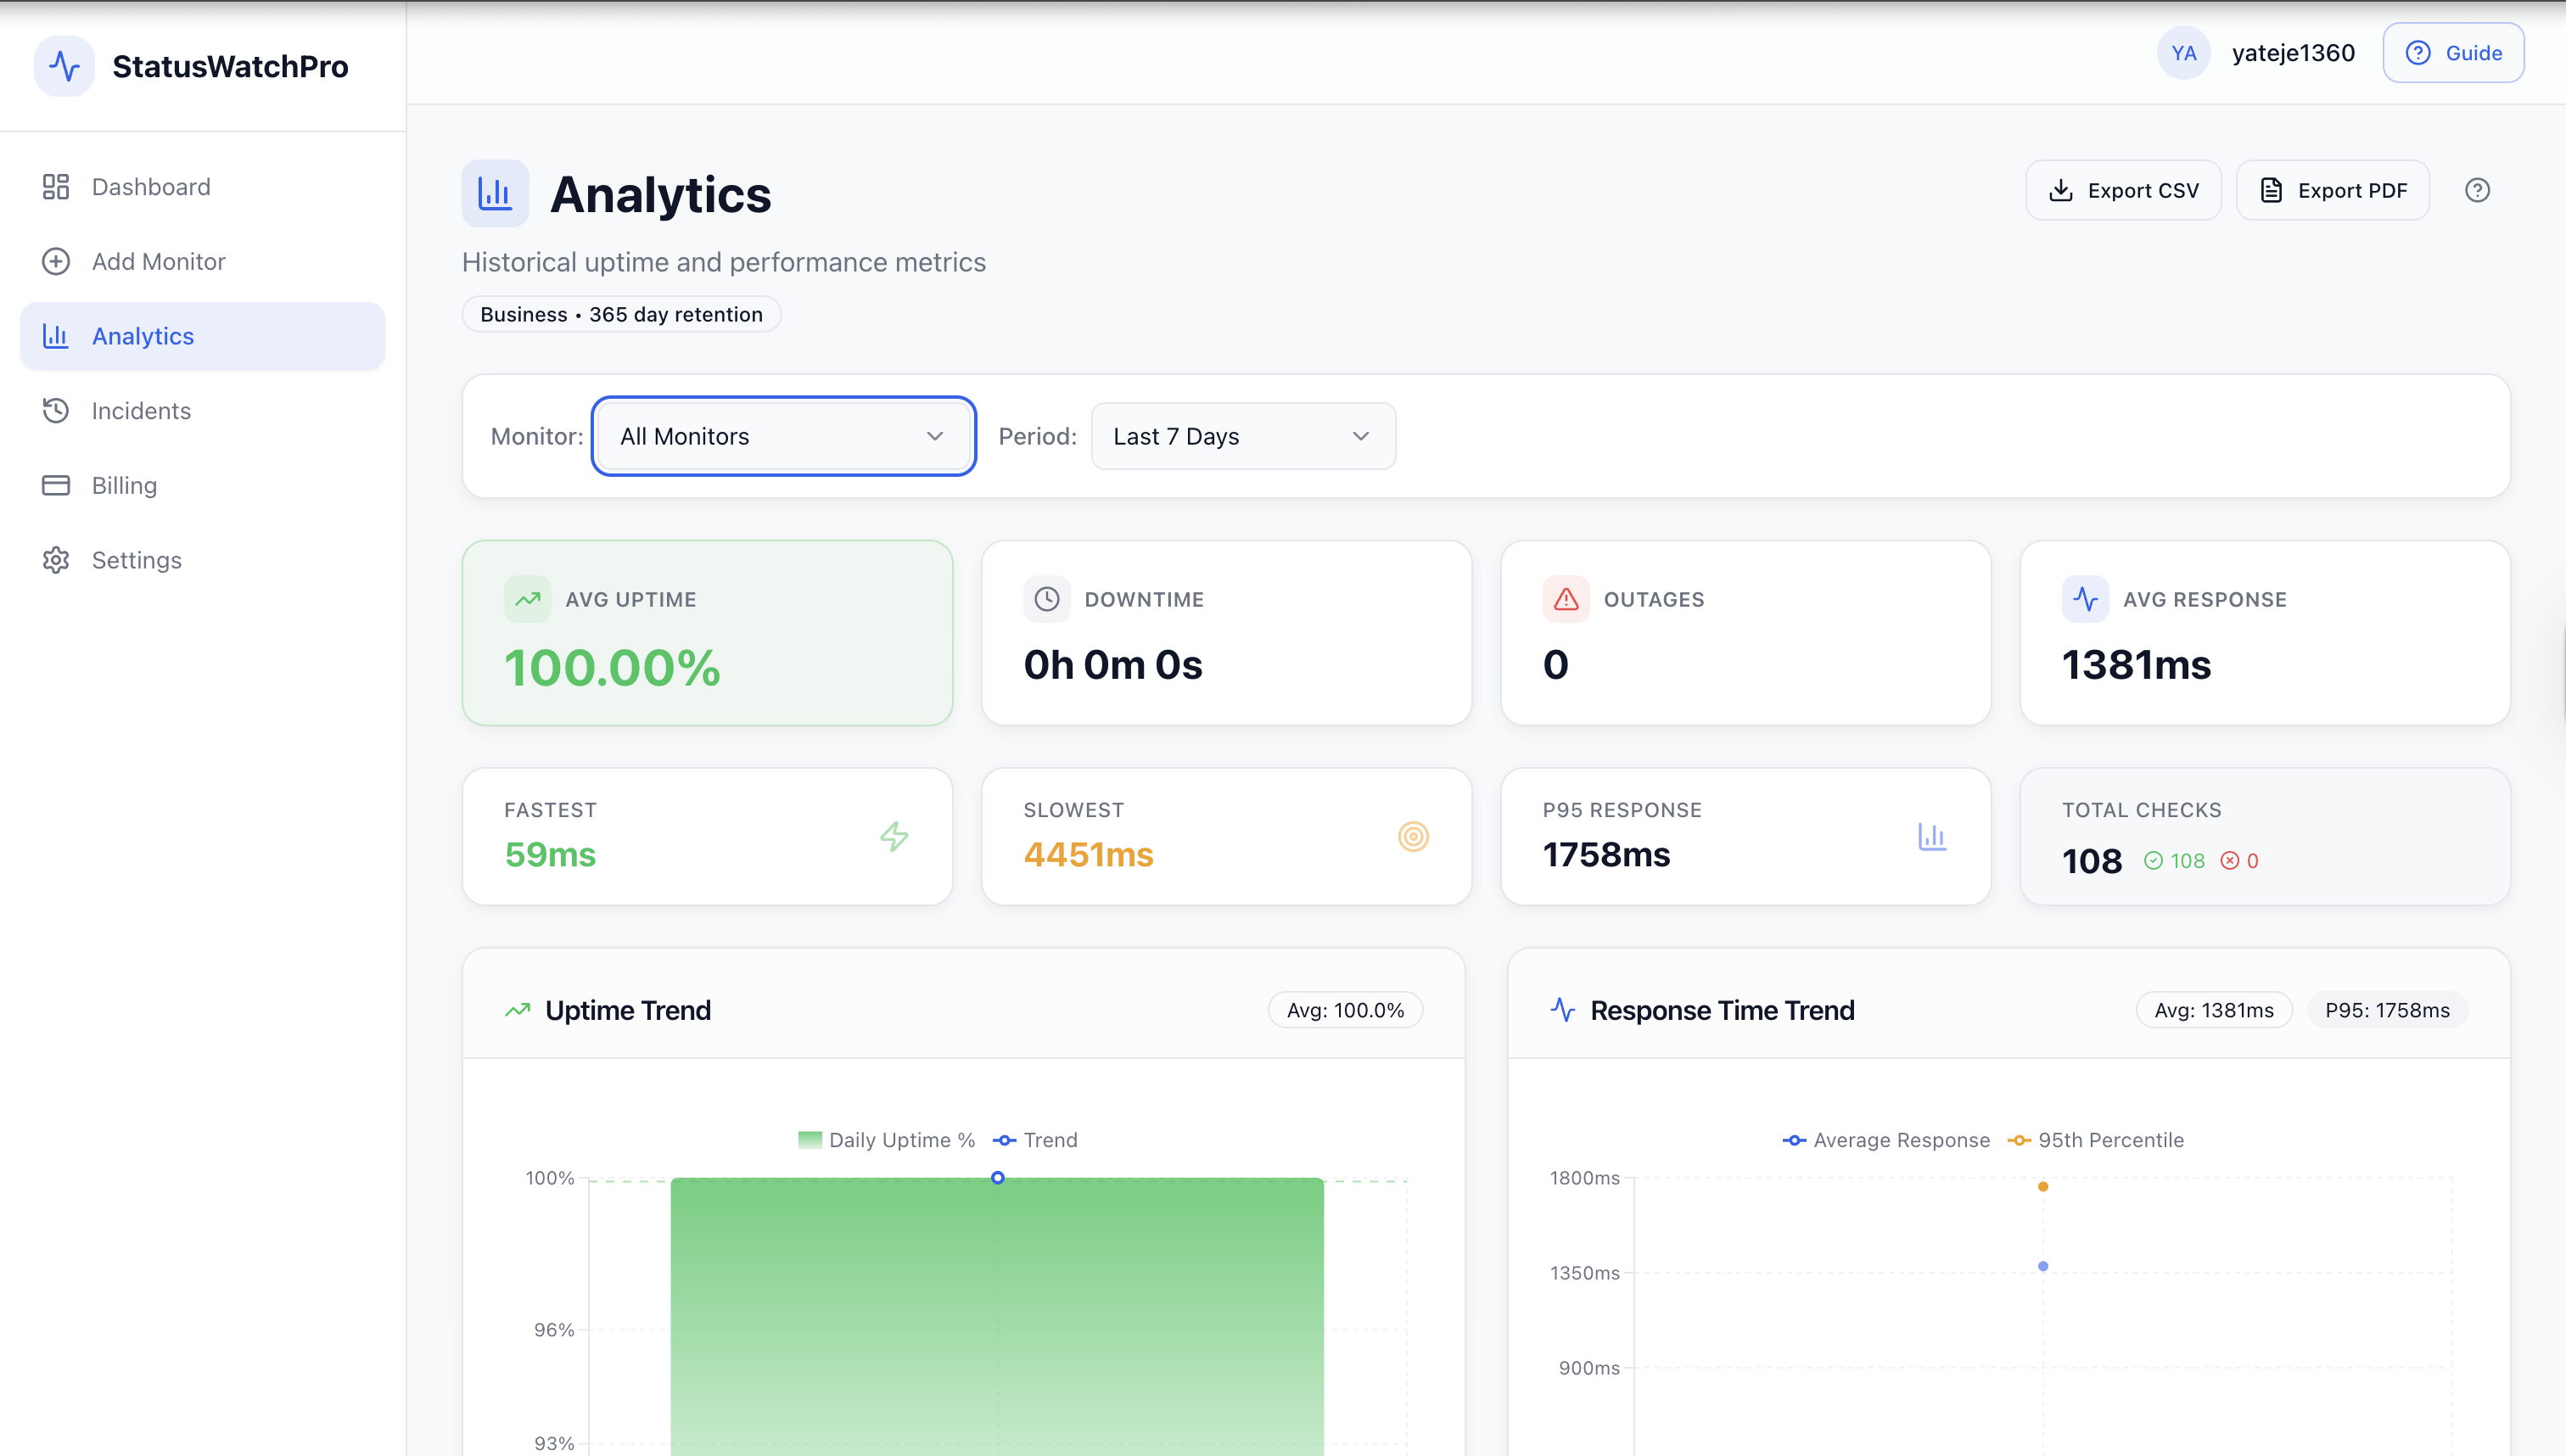Click the Slowest target icon
This screenshot has height=1456, width=2566.
tap(1413, 836)
